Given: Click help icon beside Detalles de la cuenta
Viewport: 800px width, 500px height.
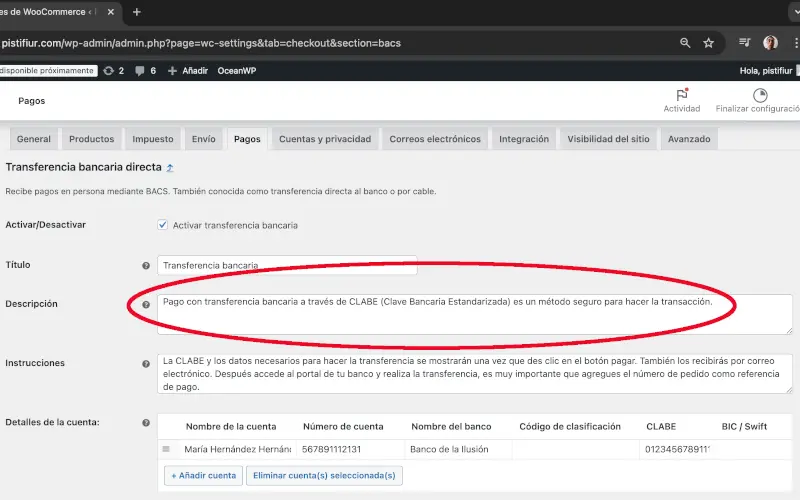Looking at the screenshot, I should click(146, 423).
